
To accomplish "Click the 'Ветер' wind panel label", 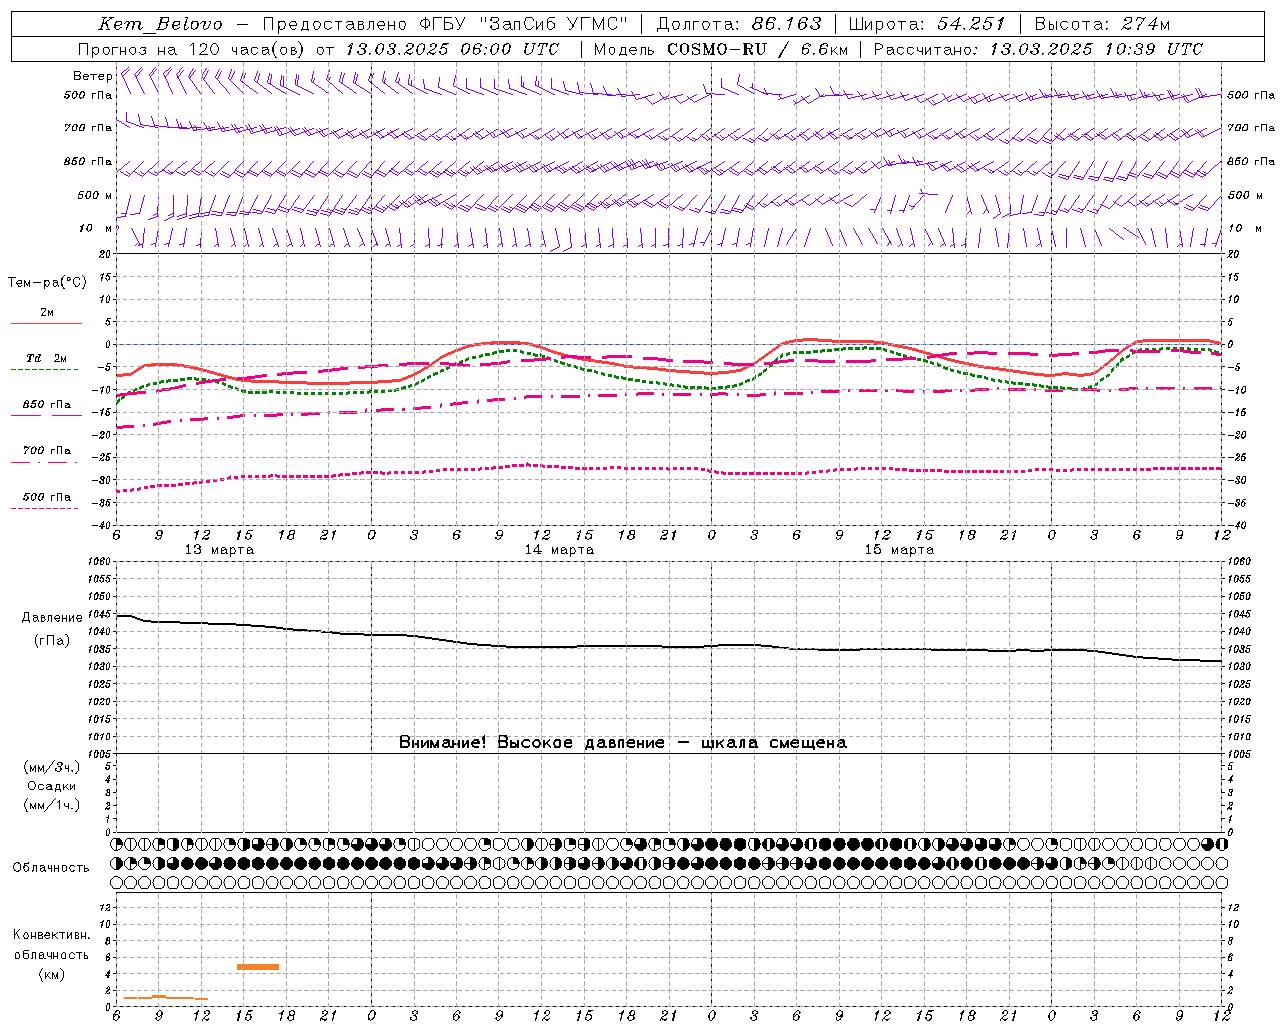I will [x=92, y=76].
